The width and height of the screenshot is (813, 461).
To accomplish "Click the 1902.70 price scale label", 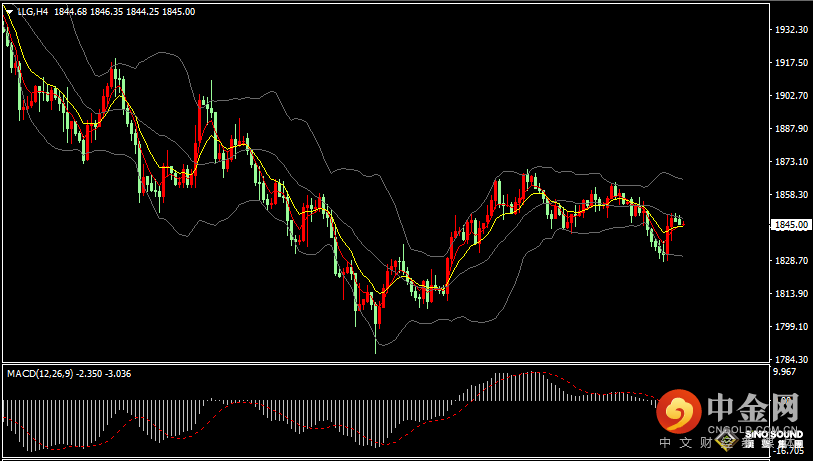I will 792,96.
